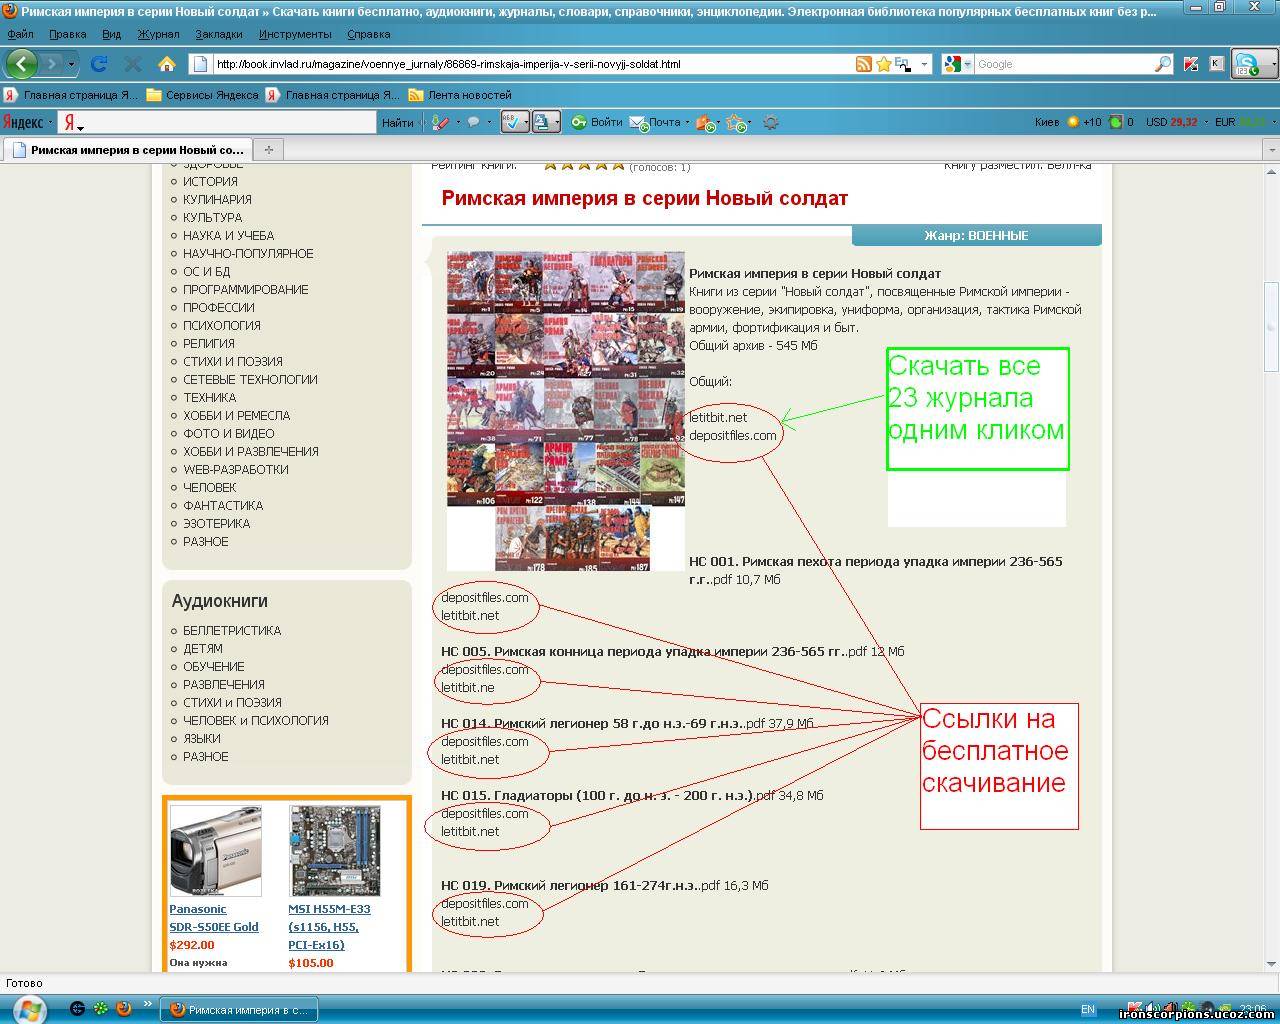Click the Yandex bar settings gear icon

[770, 122]
